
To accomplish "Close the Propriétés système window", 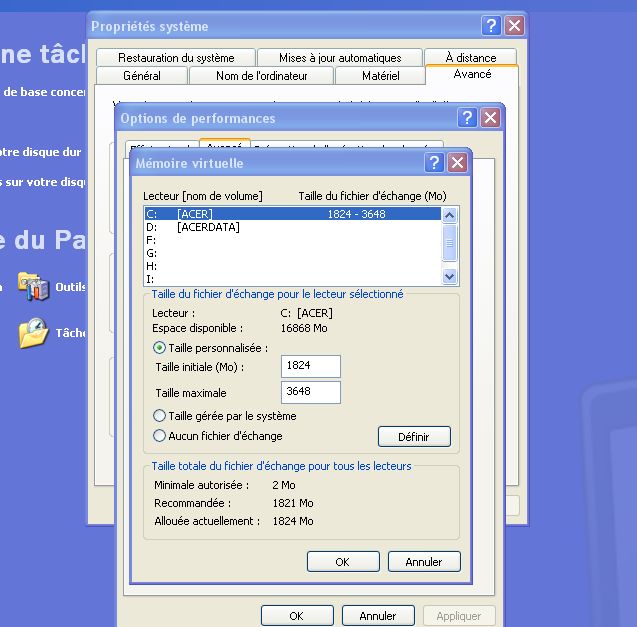I will (514, 26).
